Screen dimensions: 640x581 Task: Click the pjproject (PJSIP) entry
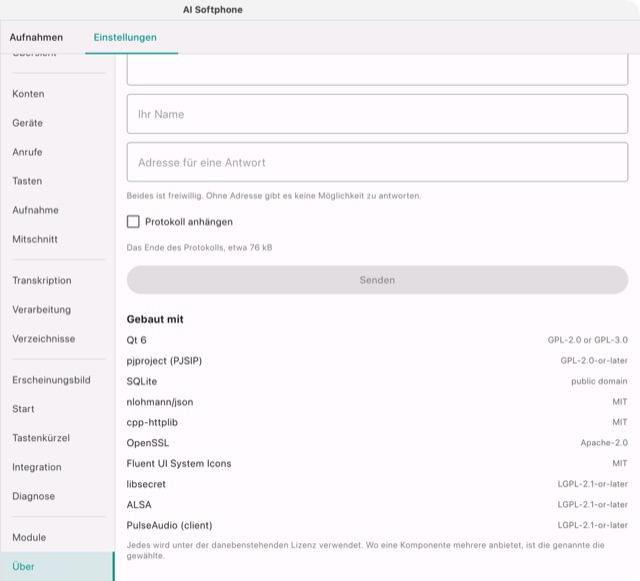pyautogui.click(x=164, y=361)
